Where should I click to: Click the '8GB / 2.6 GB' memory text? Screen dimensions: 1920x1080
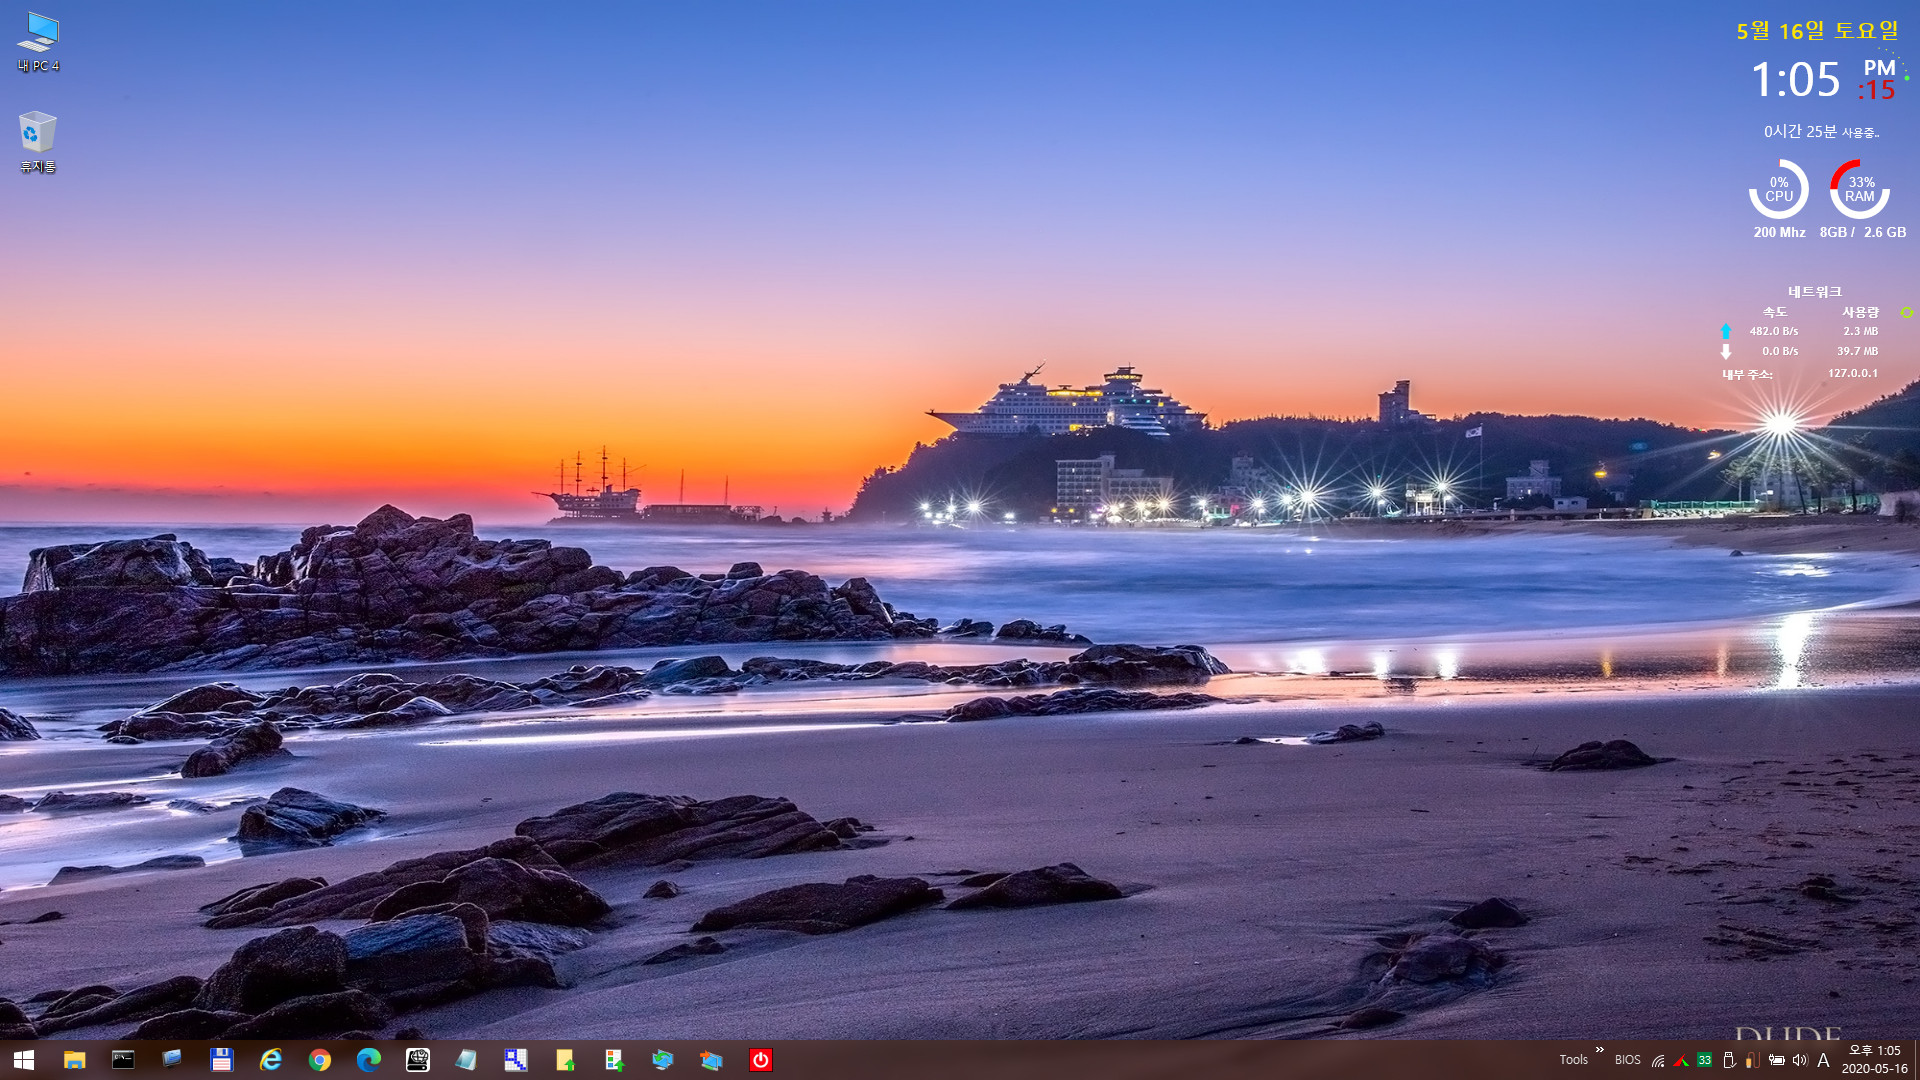pyautogui.click(x=1862, y=232)
